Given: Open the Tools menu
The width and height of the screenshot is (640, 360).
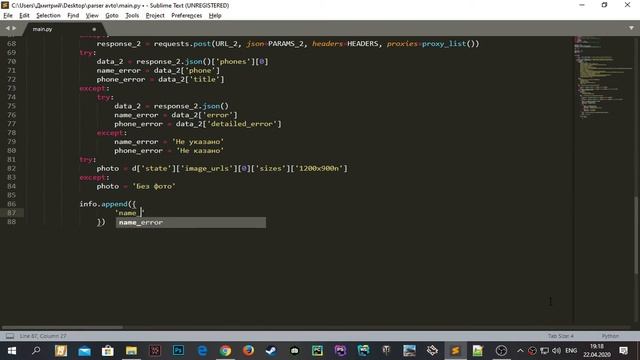Looking at the screenshot, I should 132,16.
